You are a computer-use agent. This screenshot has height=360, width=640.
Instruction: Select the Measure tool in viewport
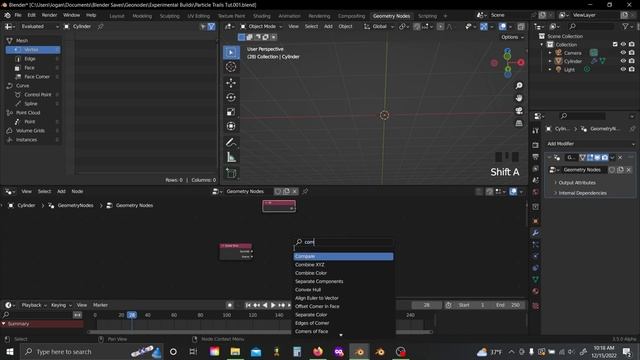[231, 157]
